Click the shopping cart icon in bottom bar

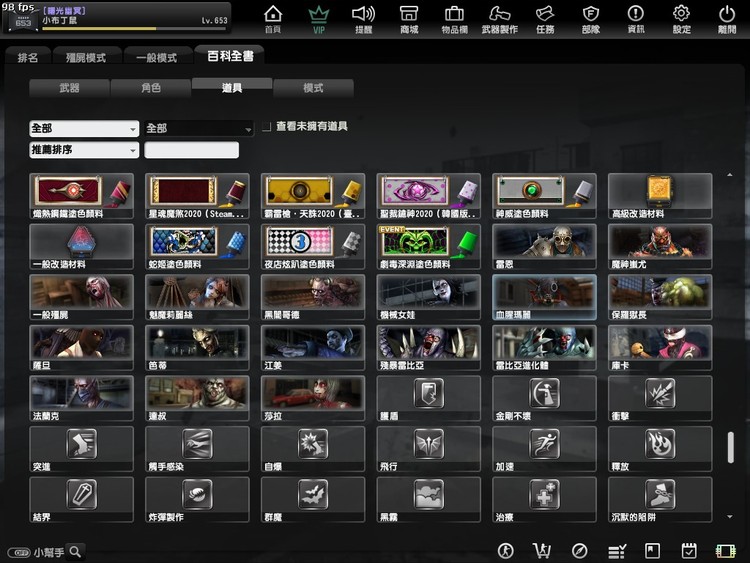point(542,551)
